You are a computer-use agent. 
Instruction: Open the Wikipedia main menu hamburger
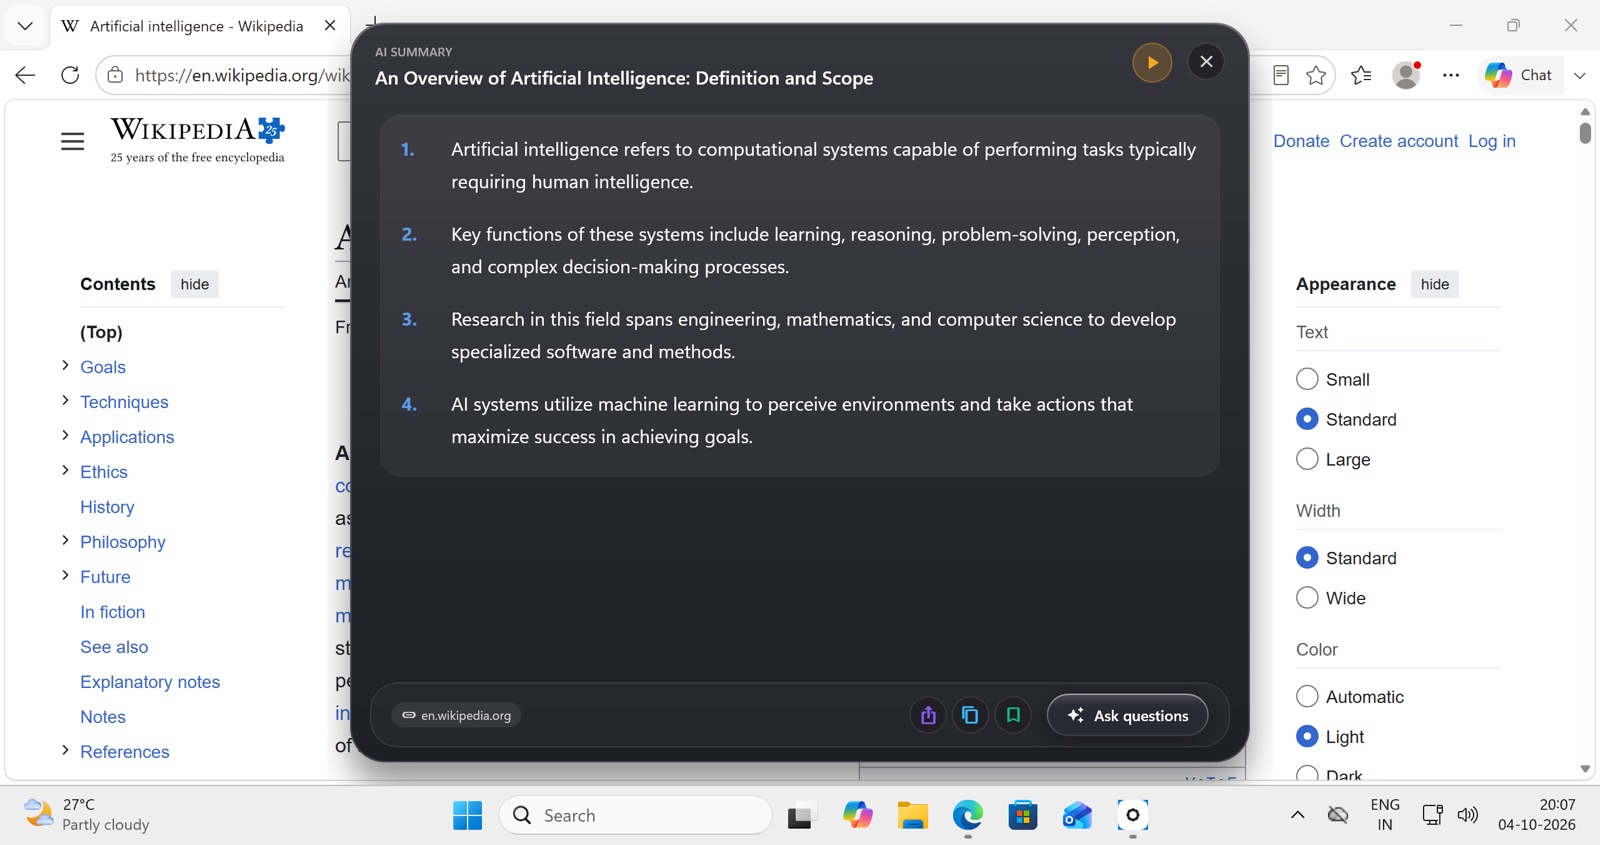click(73, 141)
